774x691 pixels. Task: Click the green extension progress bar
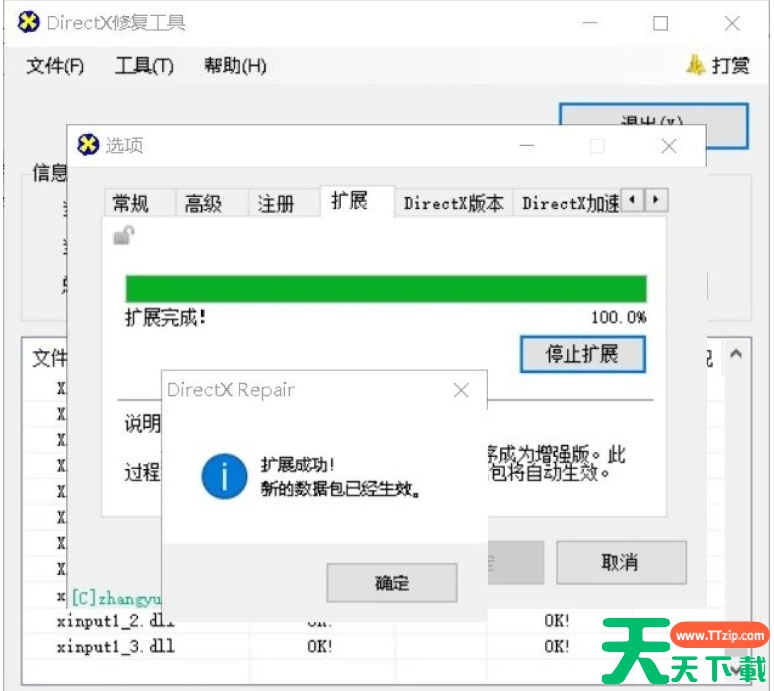coord(385,288)
